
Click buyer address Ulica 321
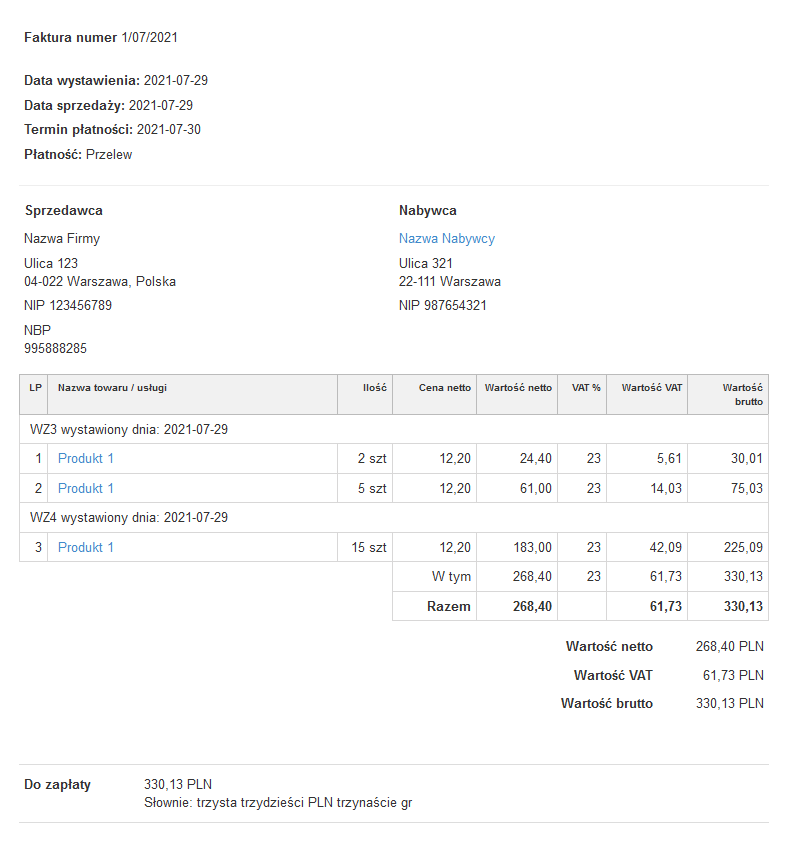(x=425, y=263)
